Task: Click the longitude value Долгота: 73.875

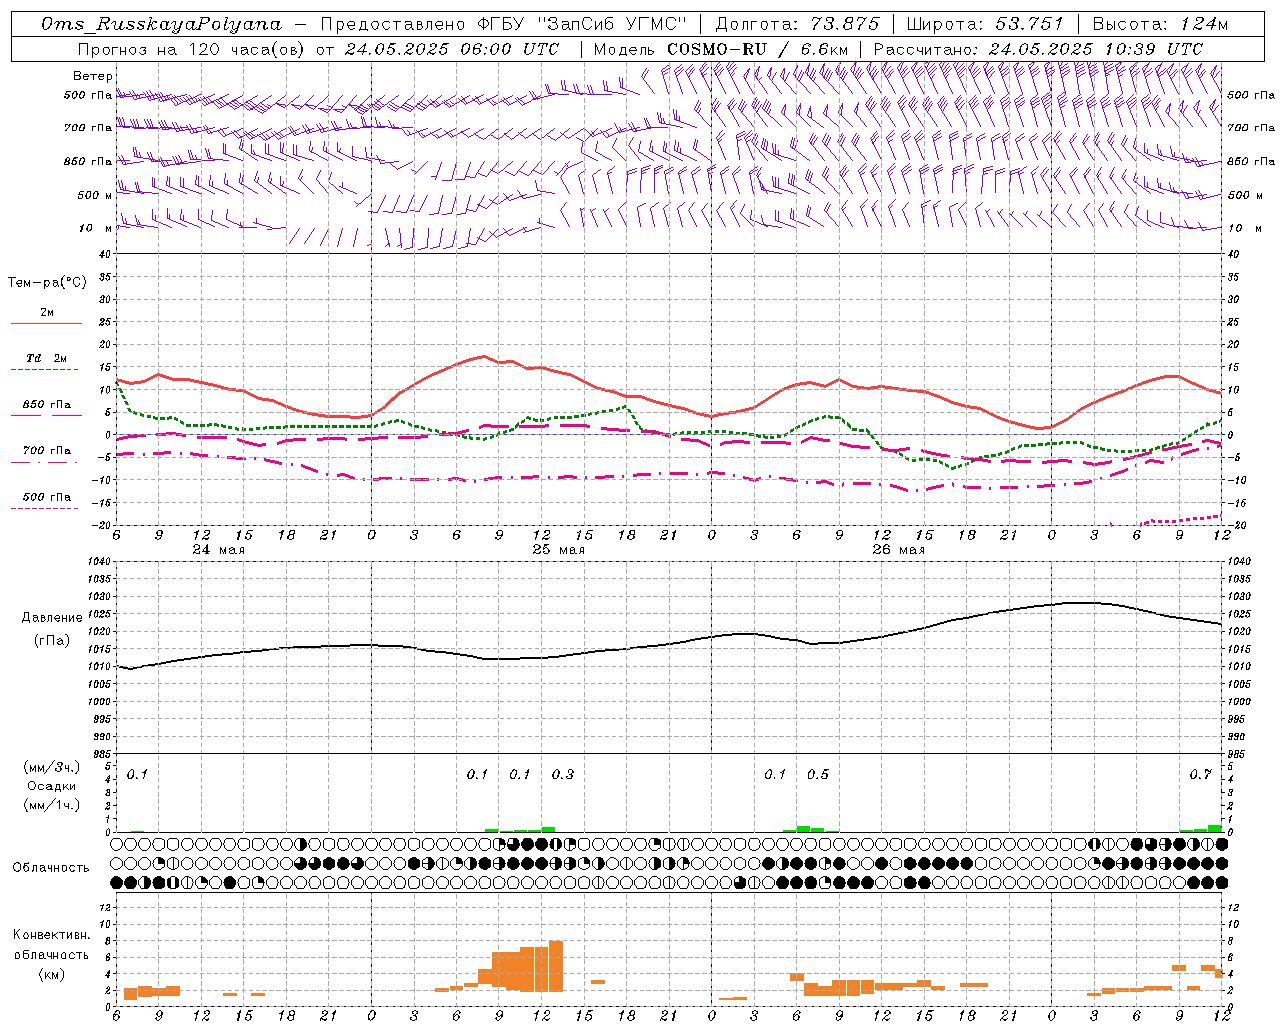Action: (x=797, y=24)
